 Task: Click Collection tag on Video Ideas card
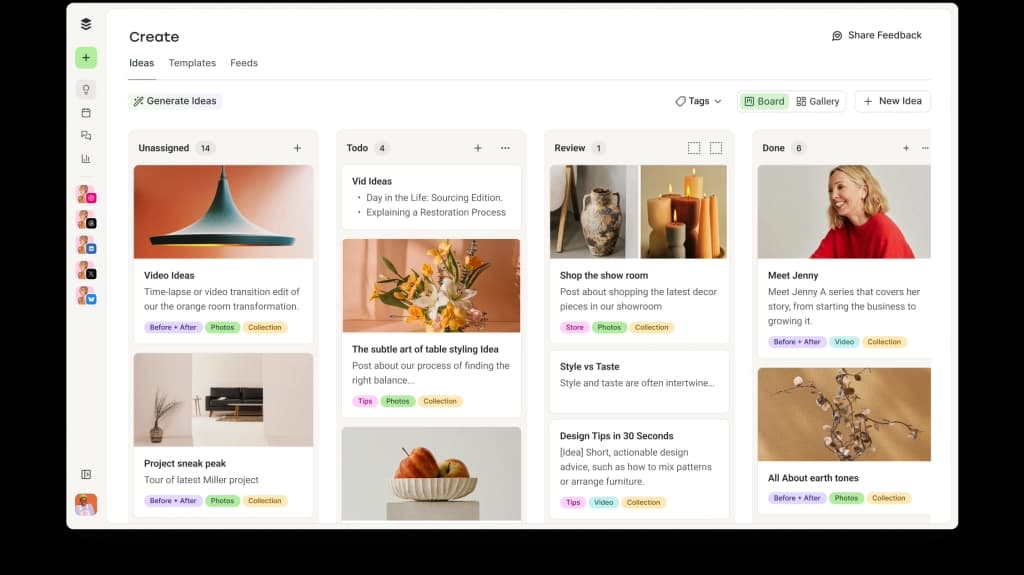click(264, 327)
